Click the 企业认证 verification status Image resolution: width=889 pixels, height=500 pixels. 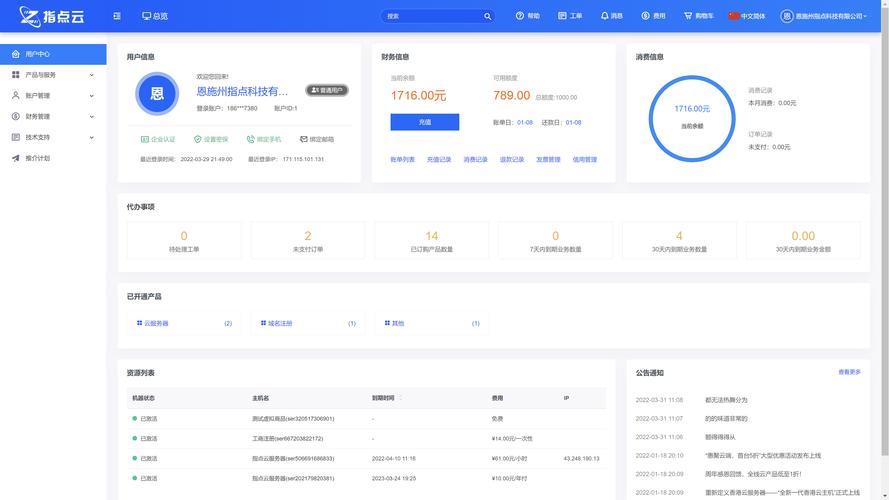[x=158, y=139]
